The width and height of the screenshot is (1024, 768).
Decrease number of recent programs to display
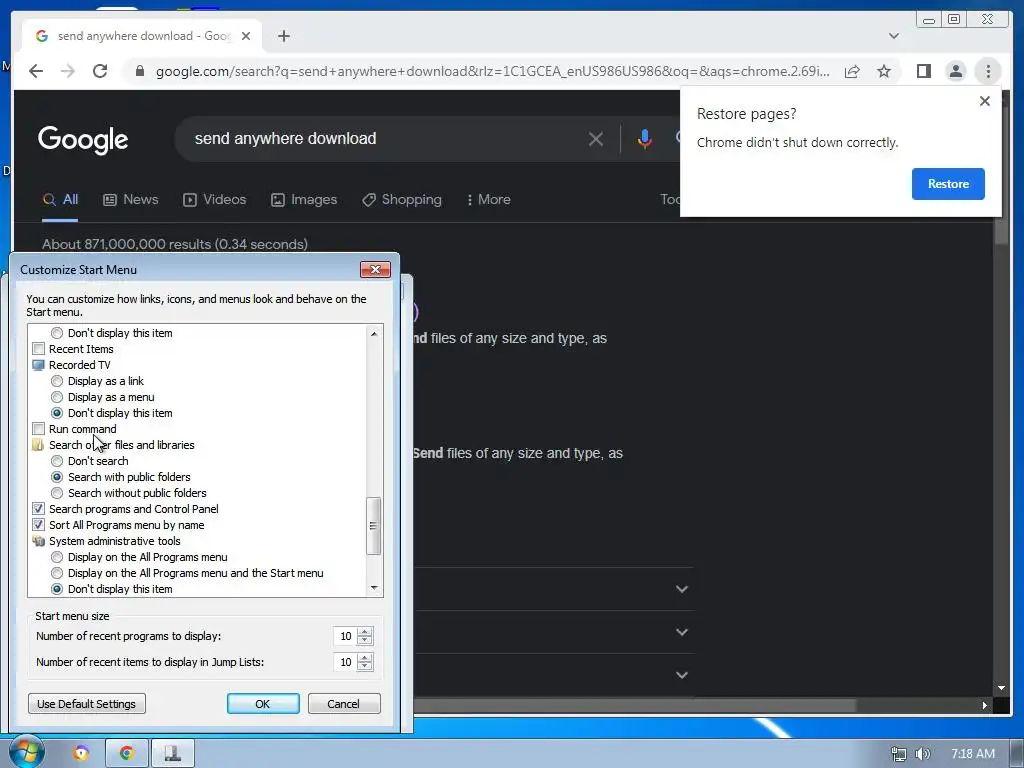click(365, 641)
